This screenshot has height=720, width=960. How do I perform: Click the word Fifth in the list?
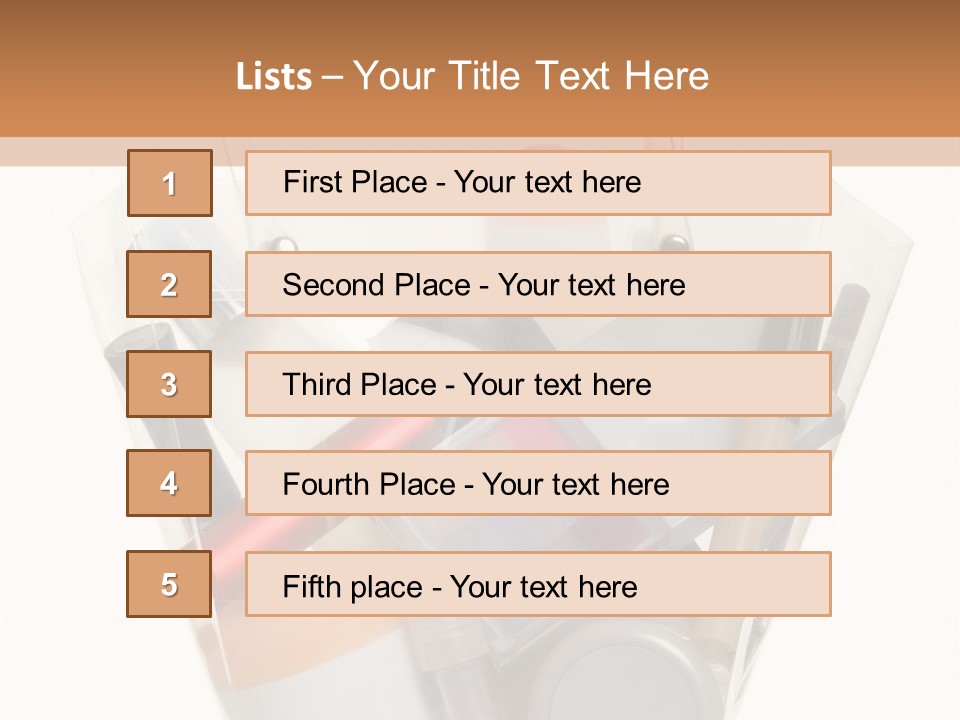[311, 586]
